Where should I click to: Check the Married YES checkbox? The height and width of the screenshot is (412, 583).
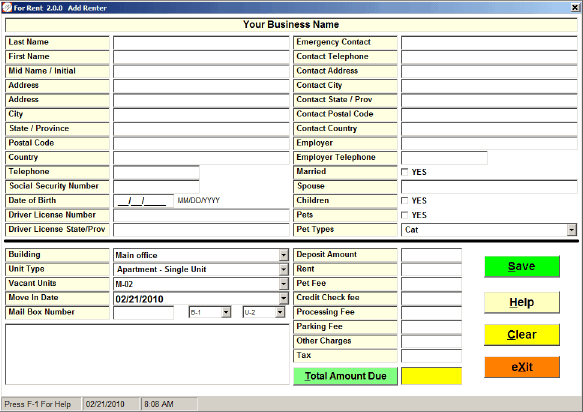405,172
